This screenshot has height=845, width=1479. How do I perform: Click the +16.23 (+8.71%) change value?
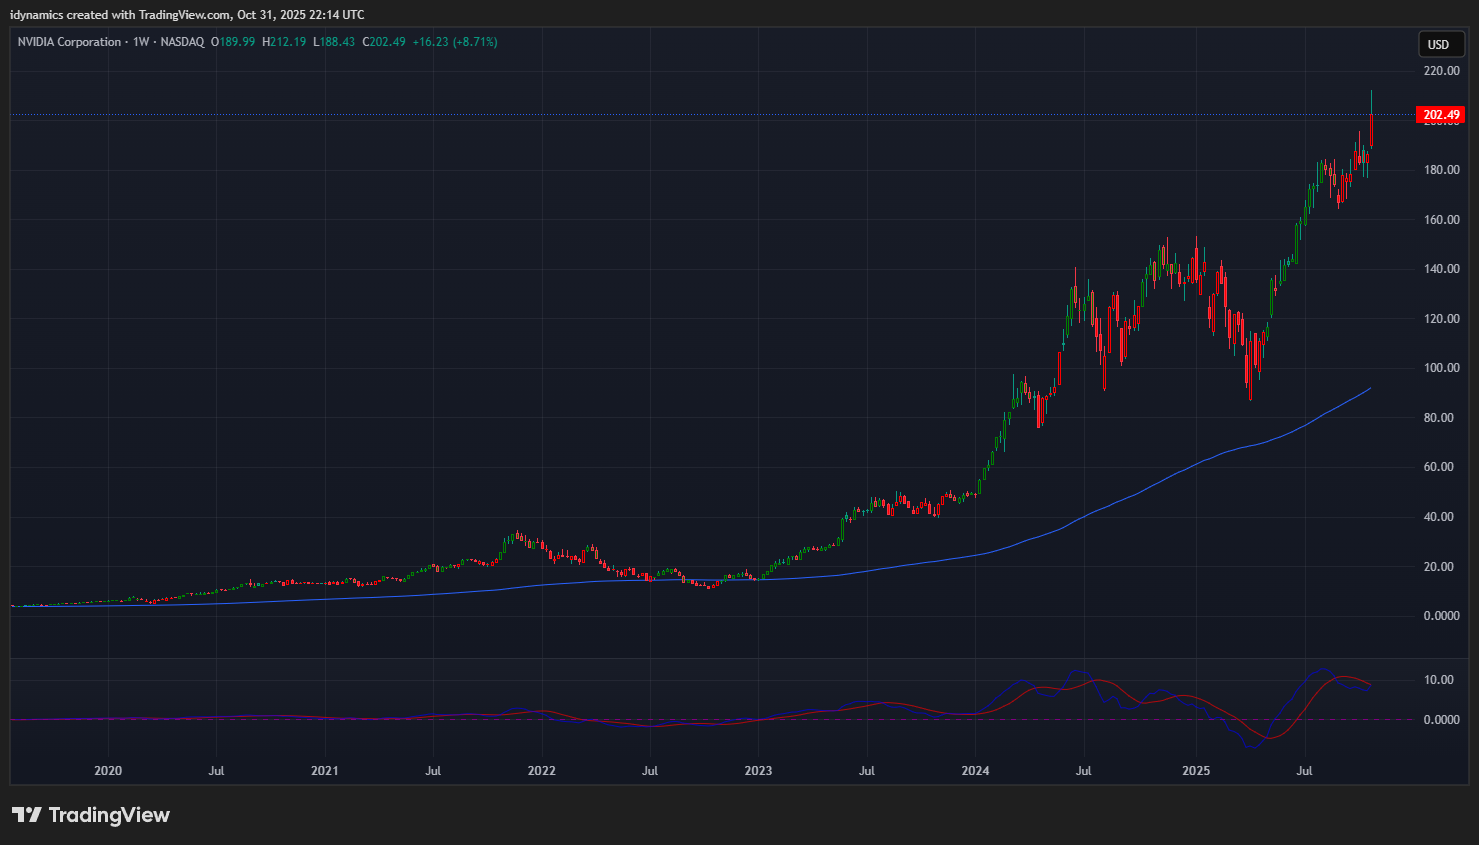coord(455,42)
